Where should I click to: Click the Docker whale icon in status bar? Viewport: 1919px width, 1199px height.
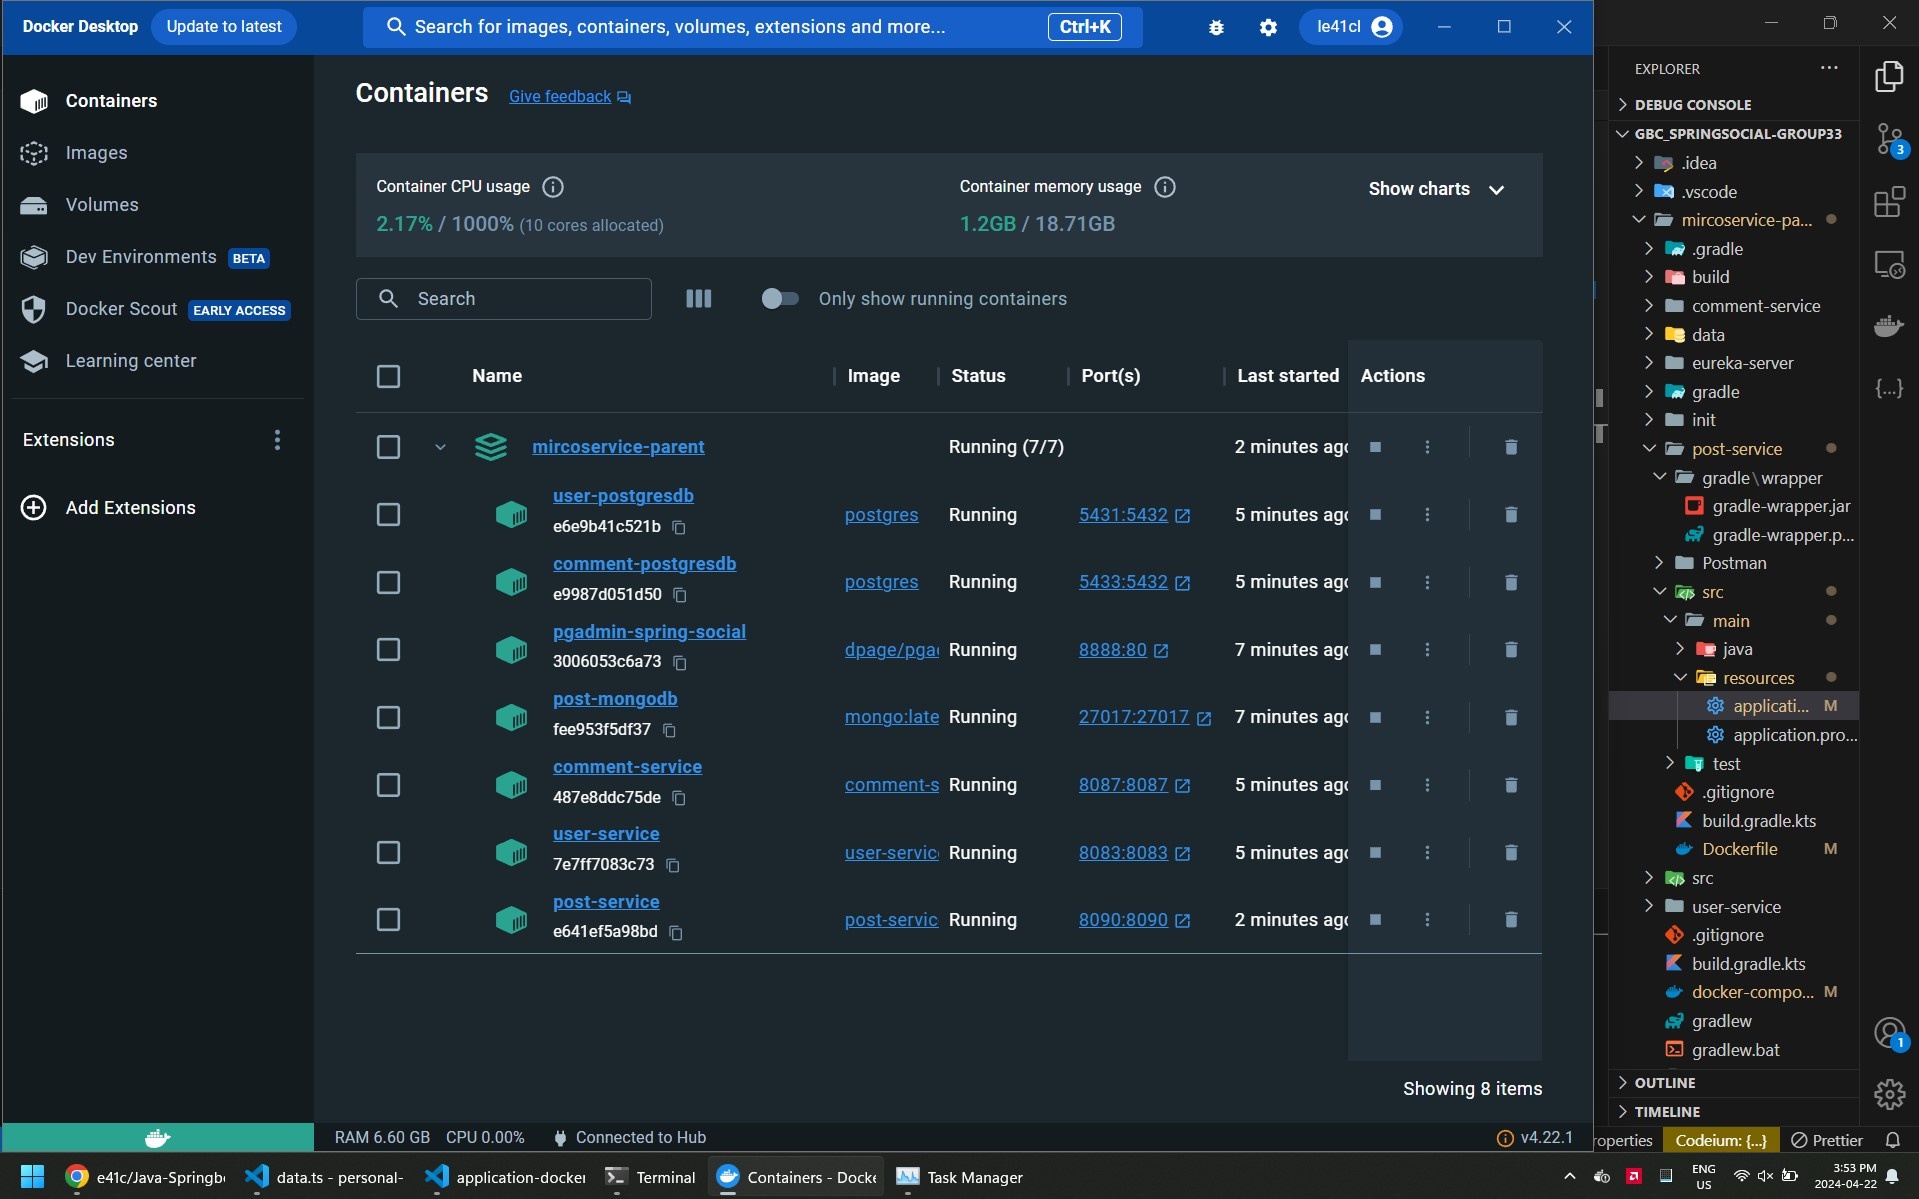coord(158,1137)
